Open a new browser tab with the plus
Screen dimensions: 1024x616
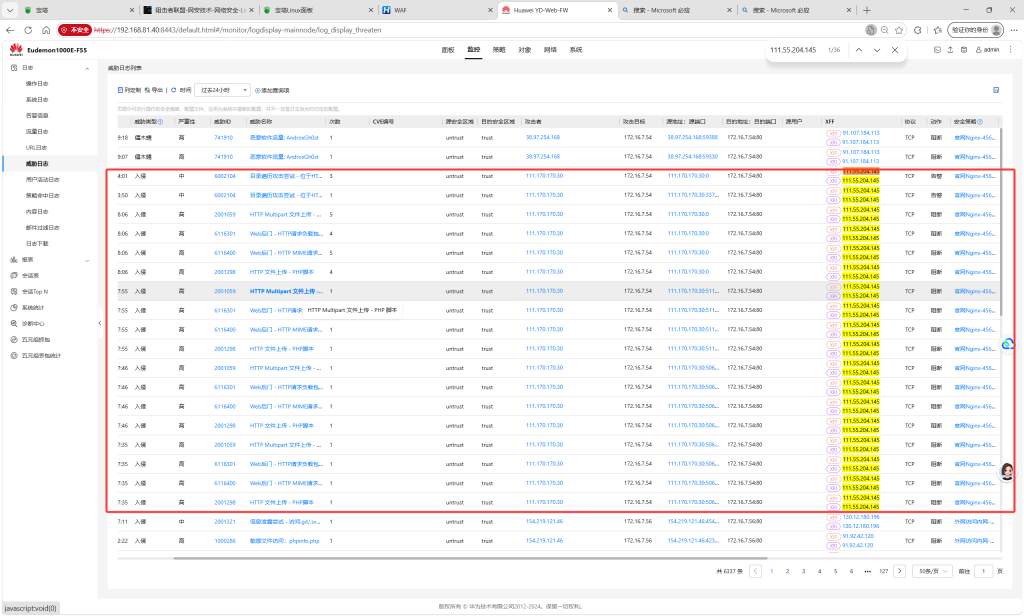coord(867,10)
